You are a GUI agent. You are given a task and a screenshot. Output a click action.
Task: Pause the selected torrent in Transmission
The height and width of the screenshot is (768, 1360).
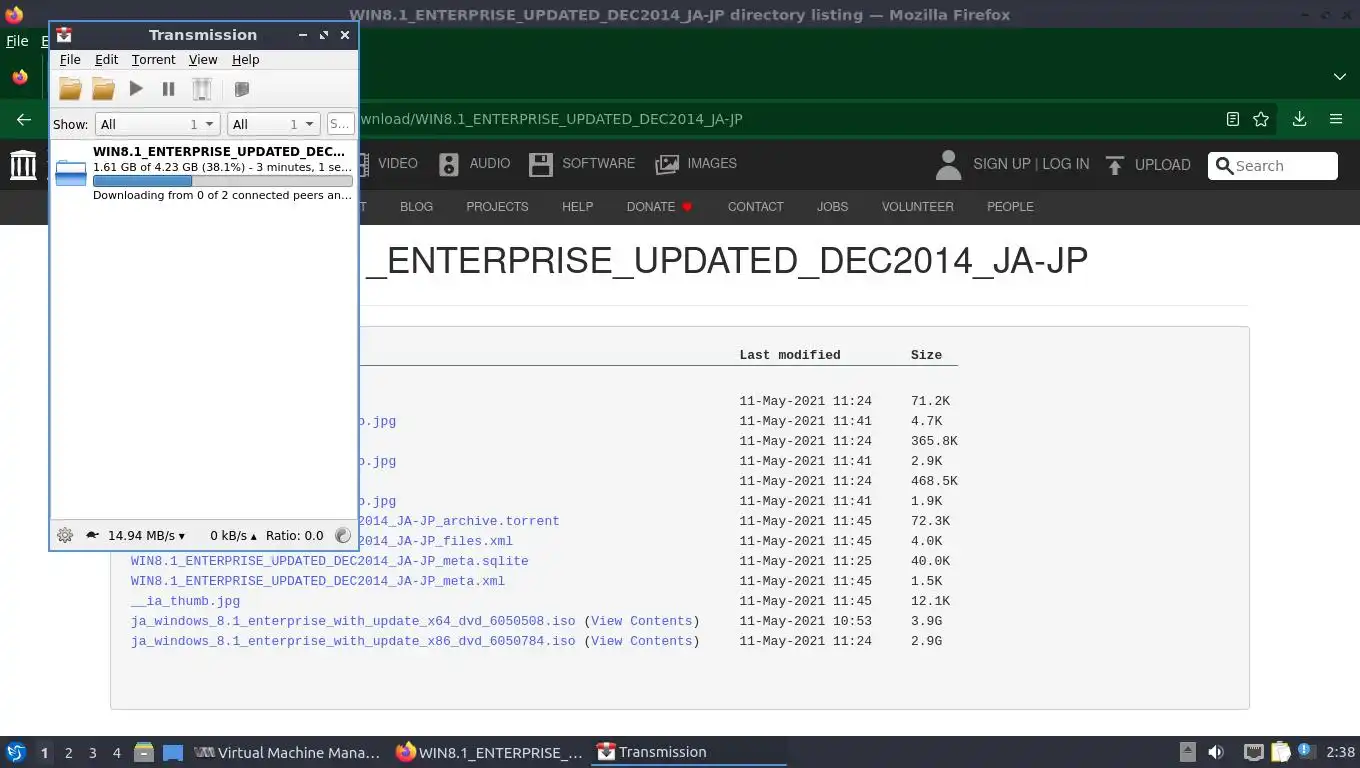pos(168,89)
